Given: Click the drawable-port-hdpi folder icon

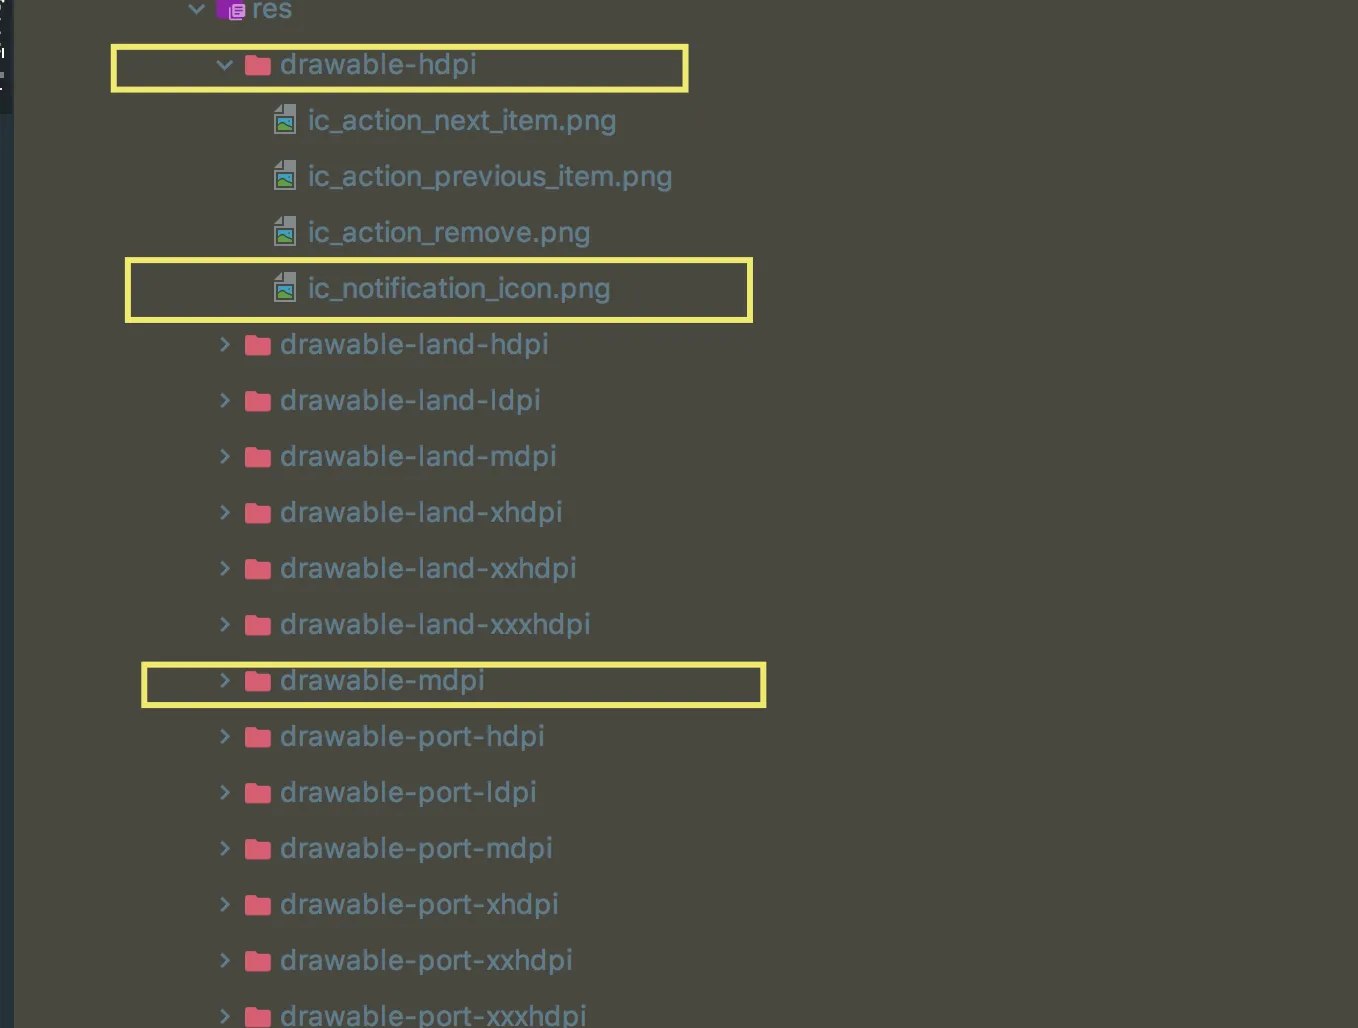Looking at the screenshot, I should pos(258,737).
